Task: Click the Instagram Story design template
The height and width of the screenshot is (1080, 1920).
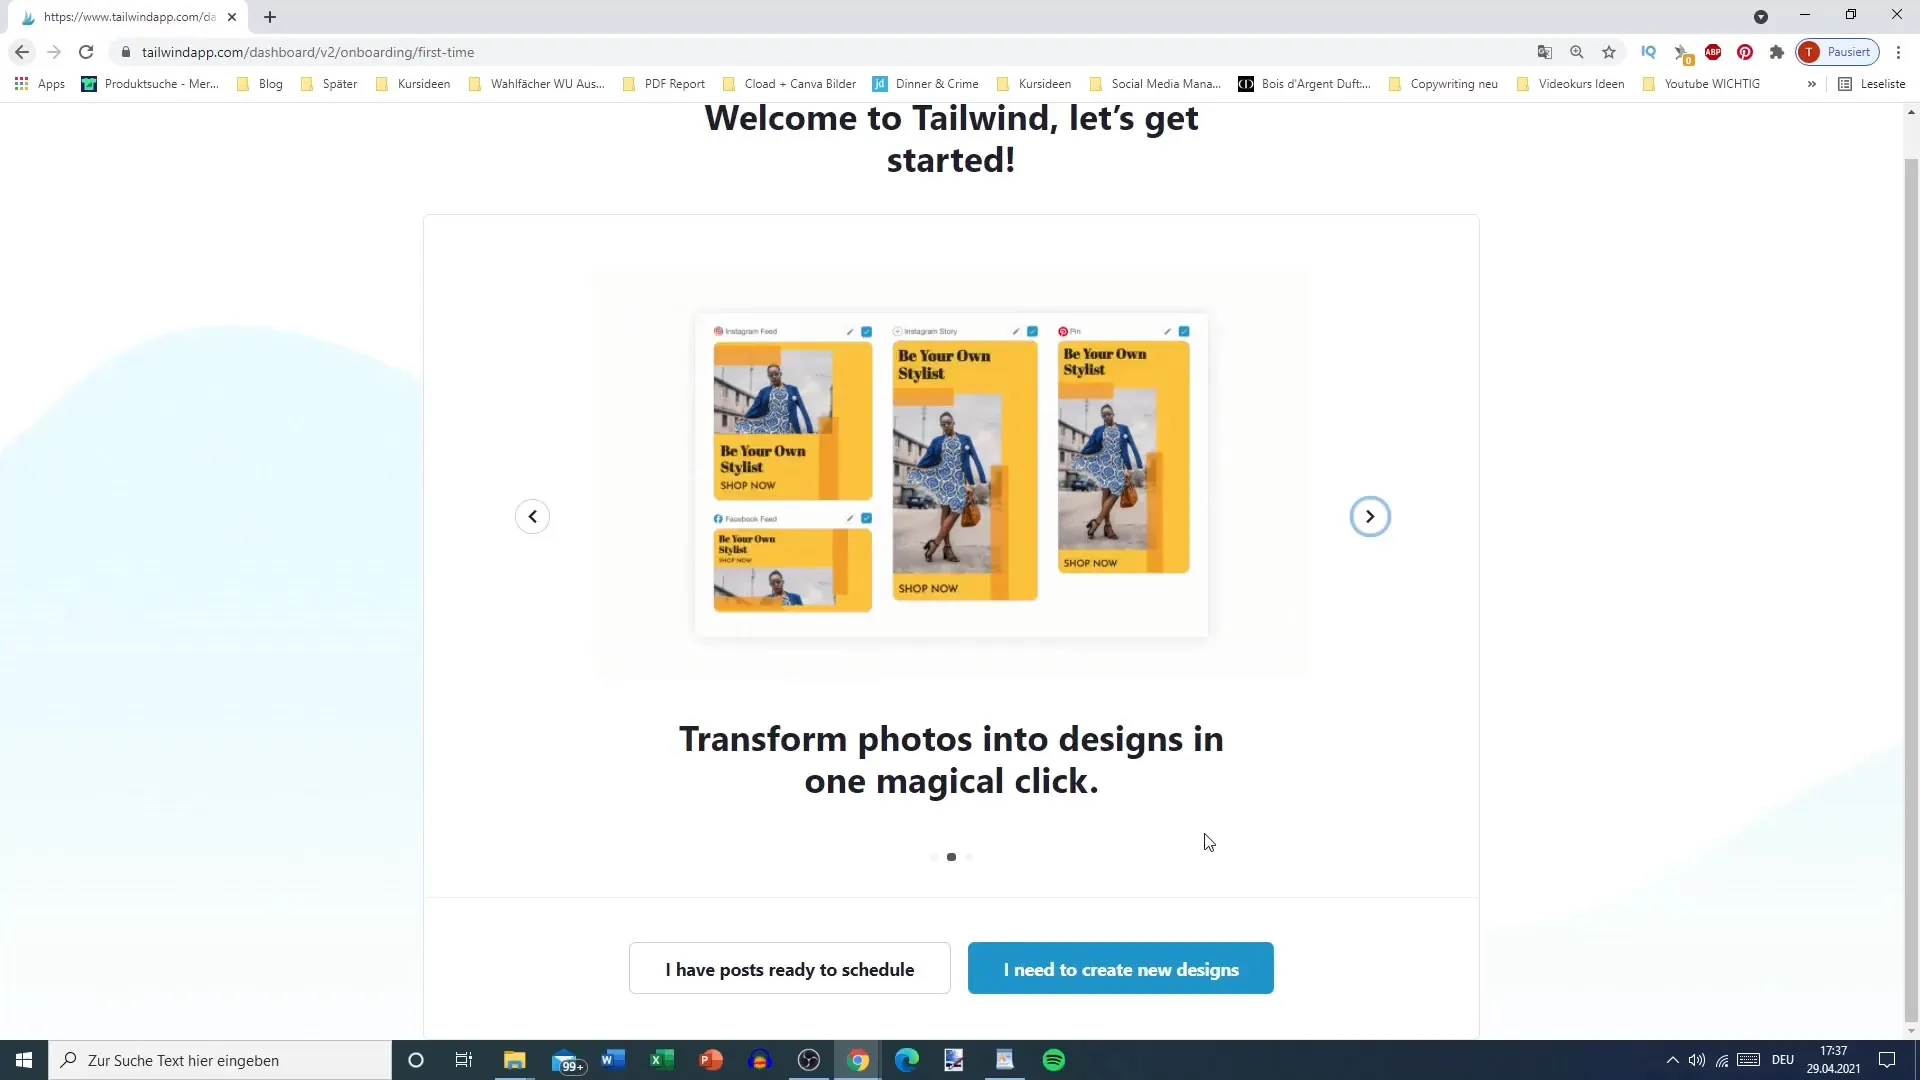Action: click(964, 468)
